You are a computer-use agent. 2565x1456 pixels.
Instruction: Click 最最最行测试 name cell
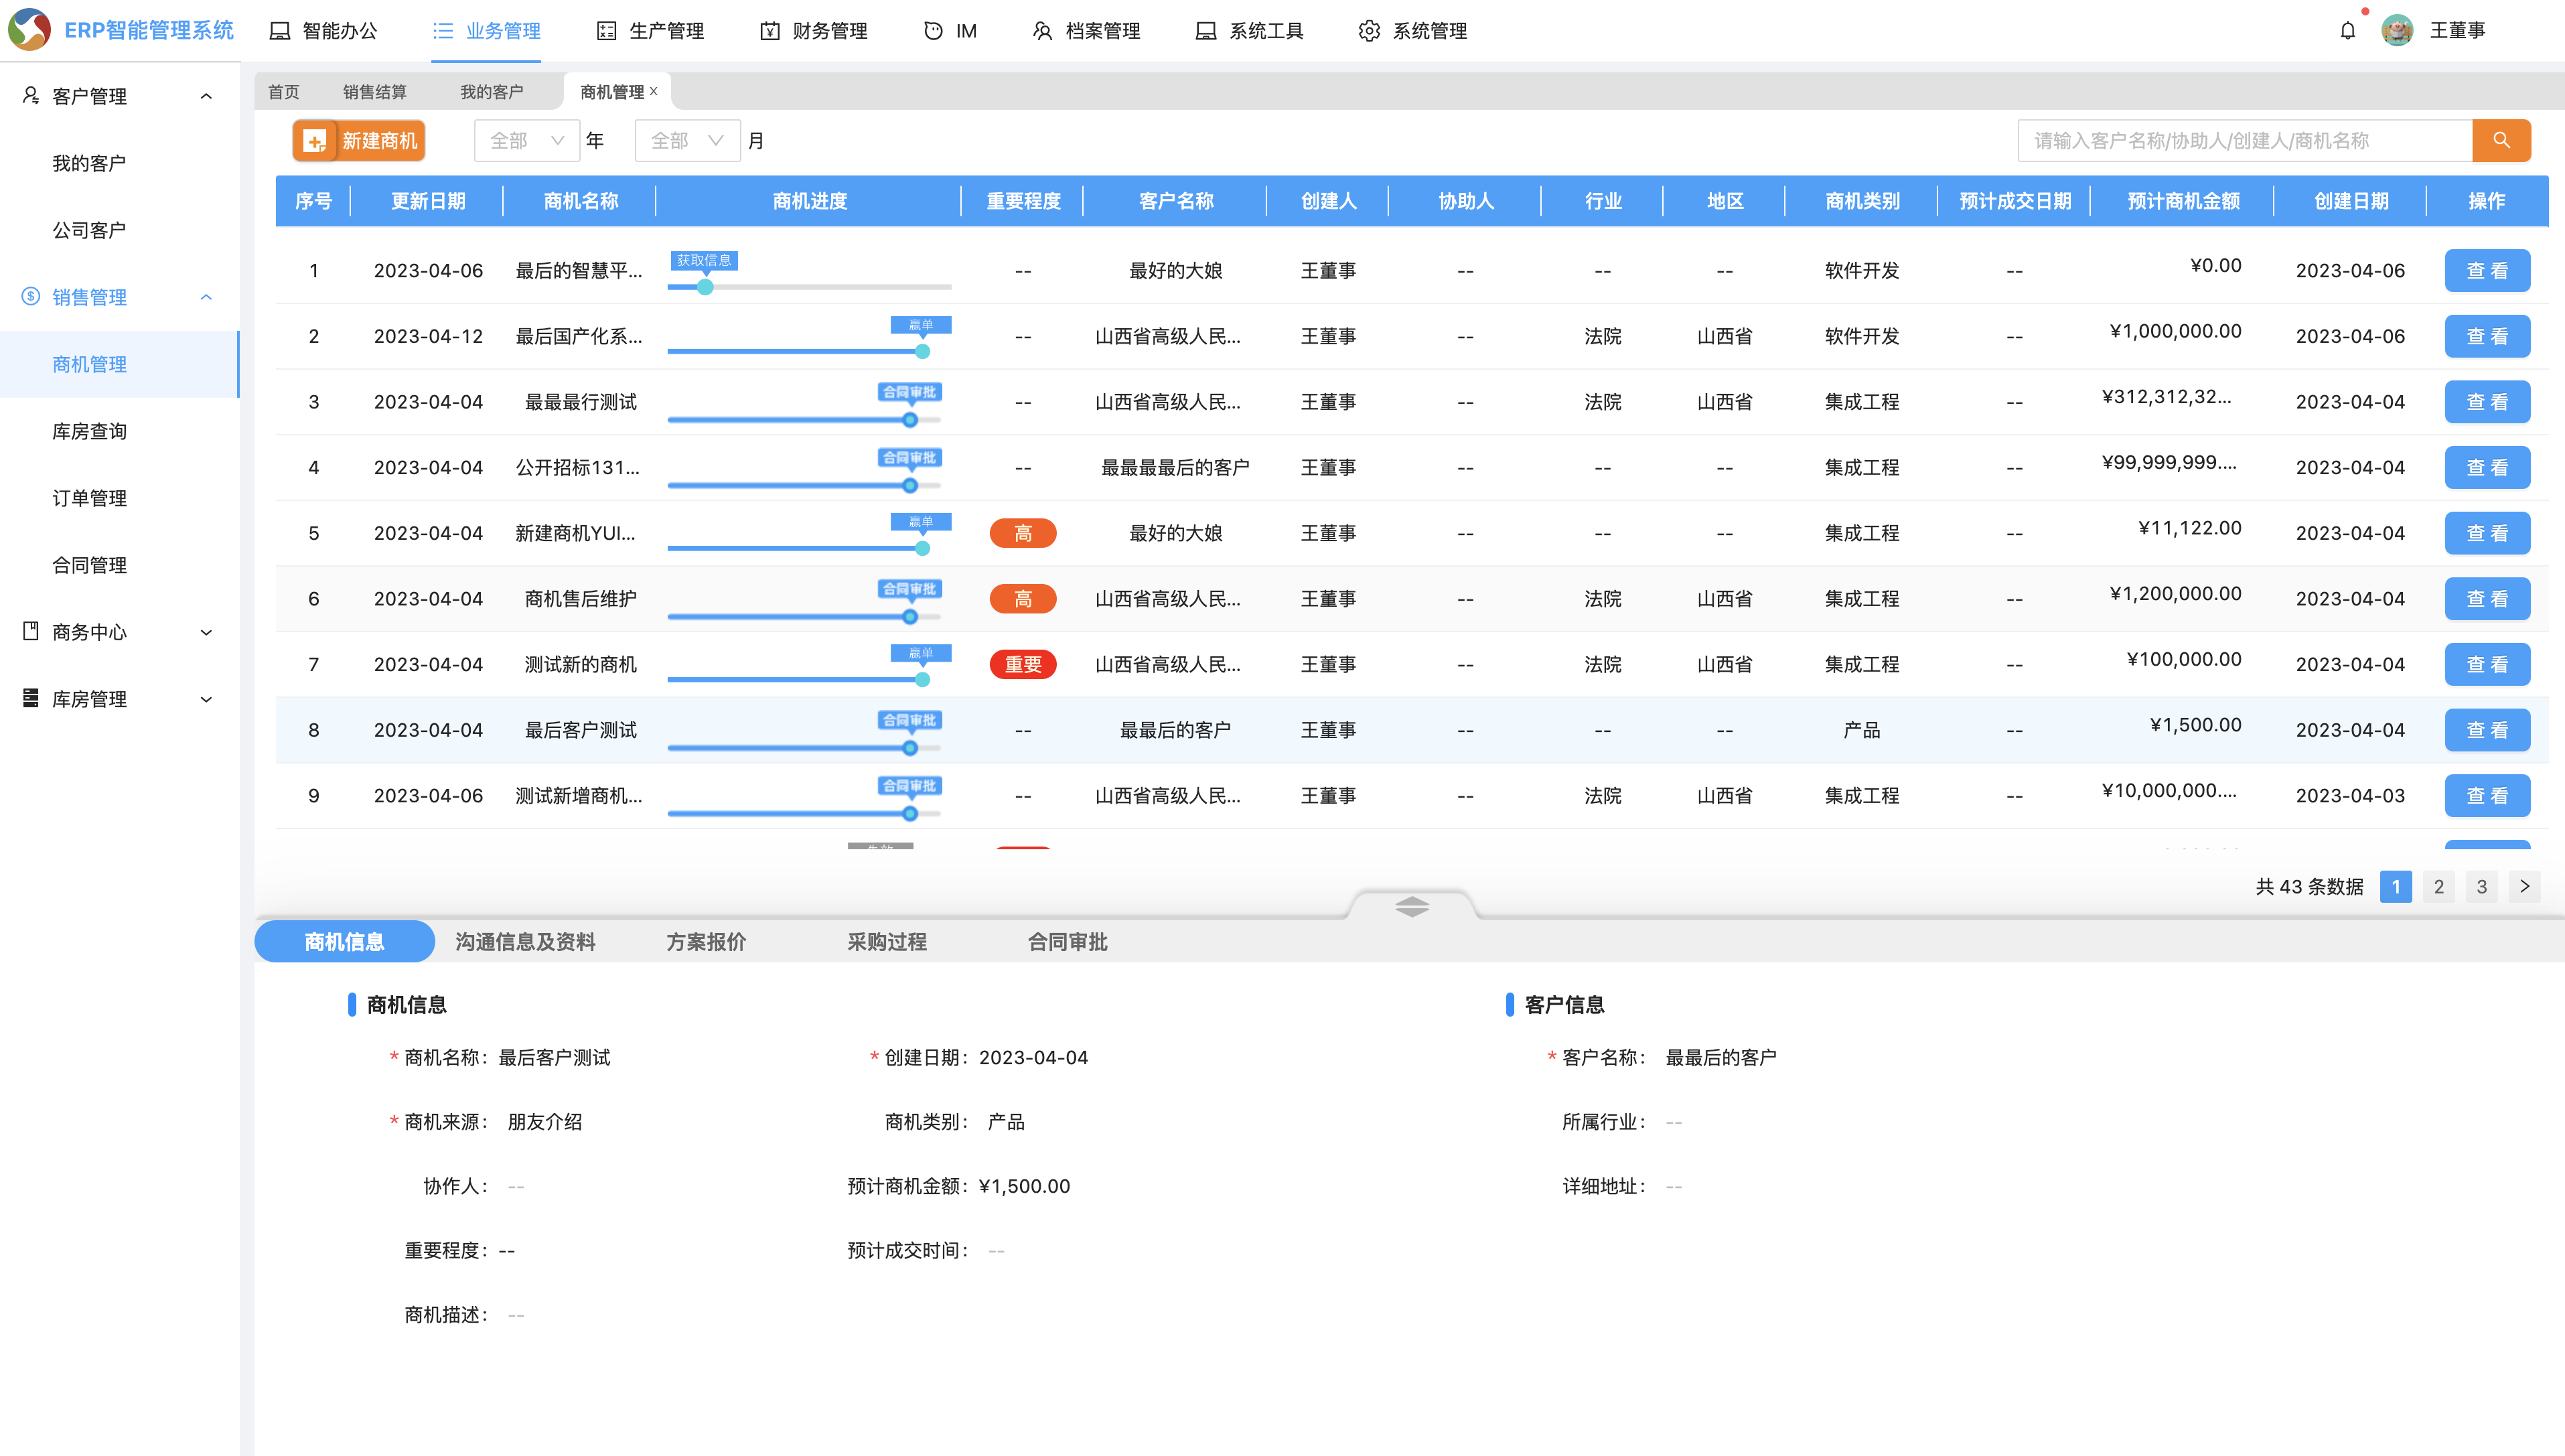[581, 402]
